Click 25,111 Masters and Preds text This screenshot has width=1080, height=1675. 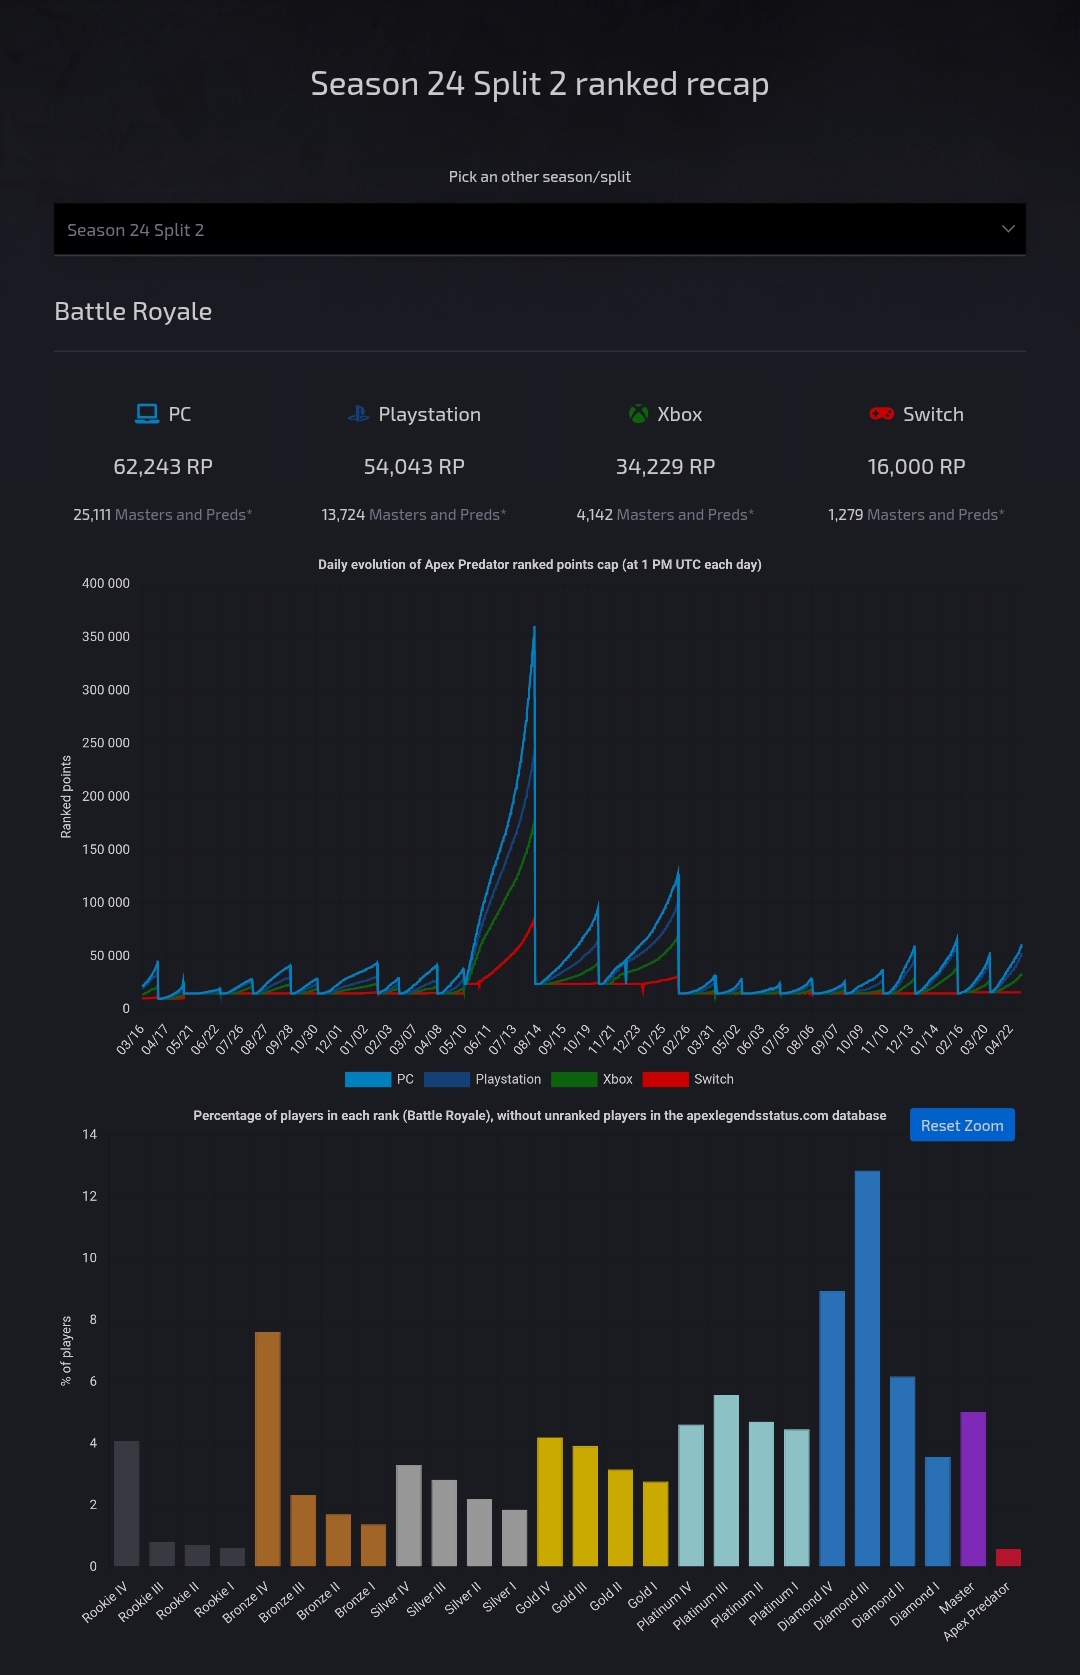pos(163,515)
